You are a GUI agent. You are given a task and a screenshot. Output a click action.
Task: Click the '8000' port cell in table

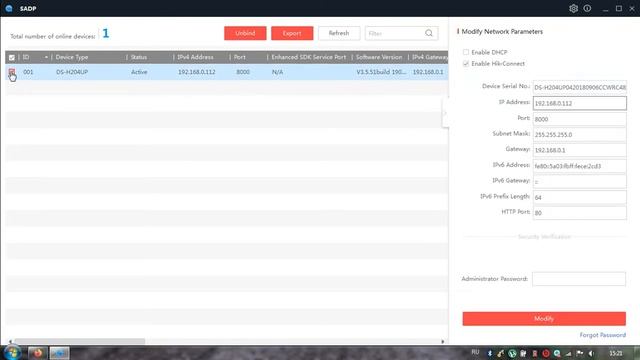243,72
